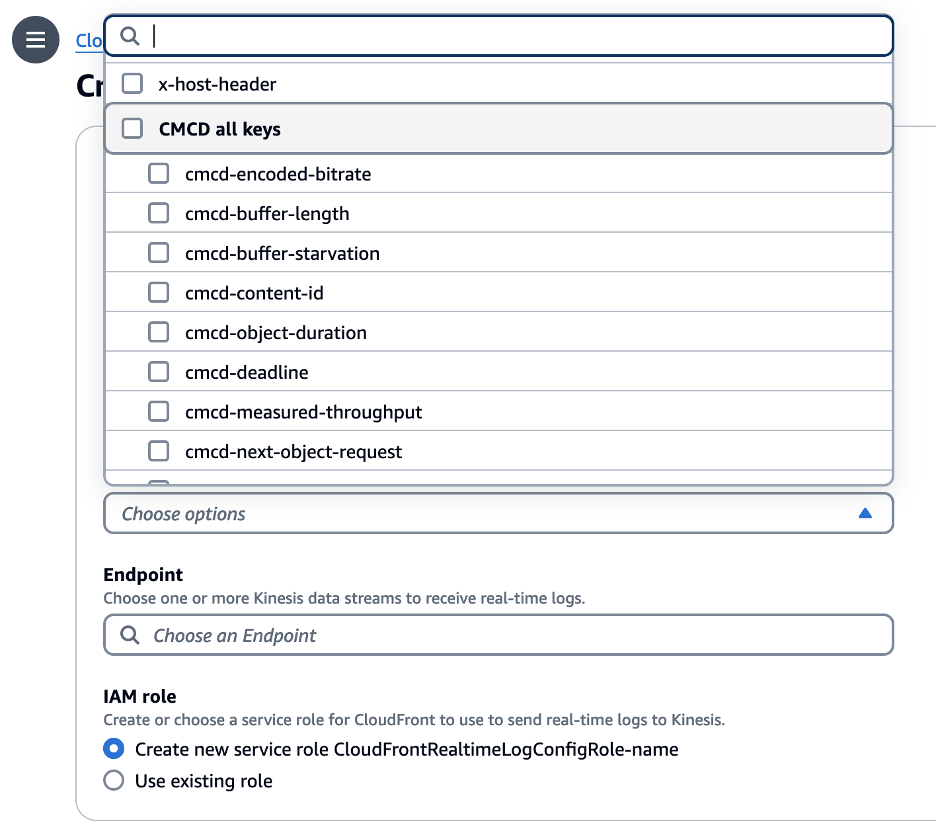Open the Choose an Endpoint selector

[498, 635]
